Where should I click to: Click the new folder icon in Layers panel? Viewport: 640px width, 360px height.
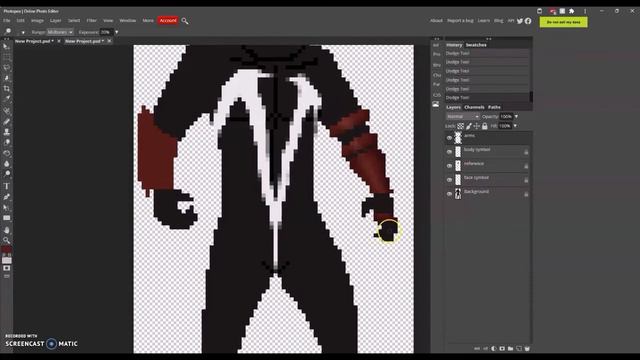[x=510, y=349]
